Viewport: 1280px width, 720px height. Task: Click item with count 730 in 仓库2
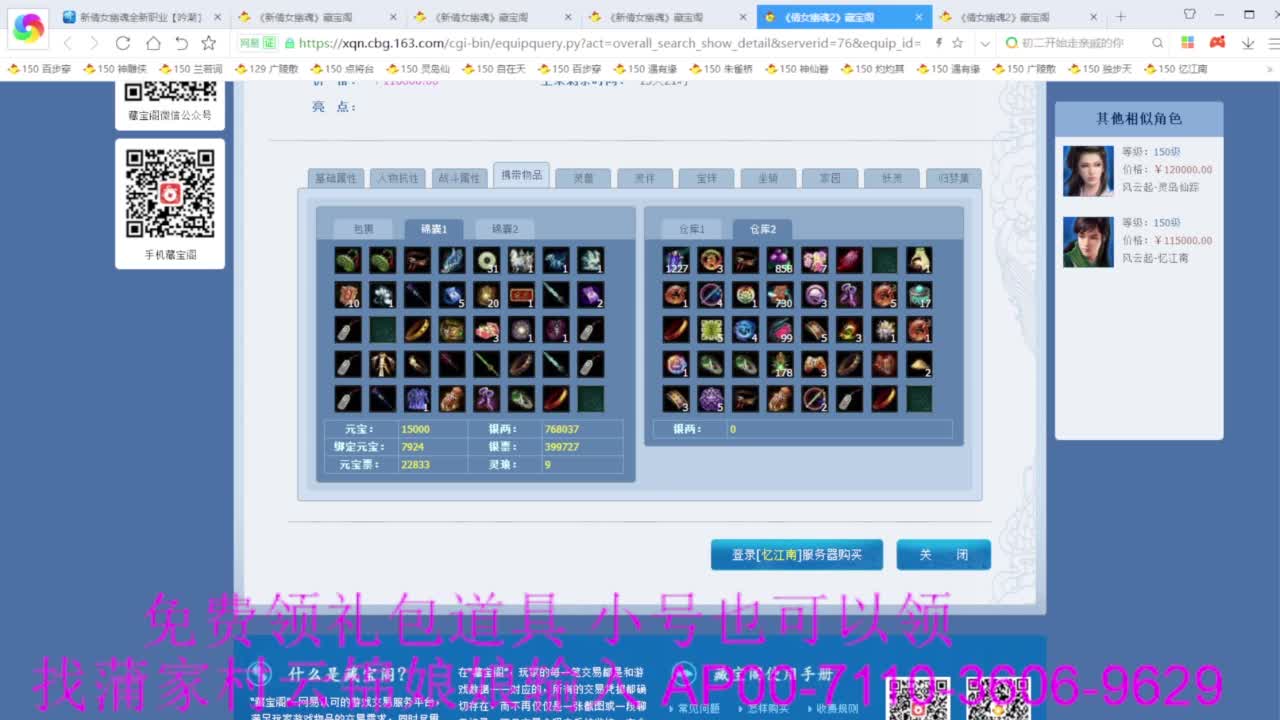(x=780, y=295)
